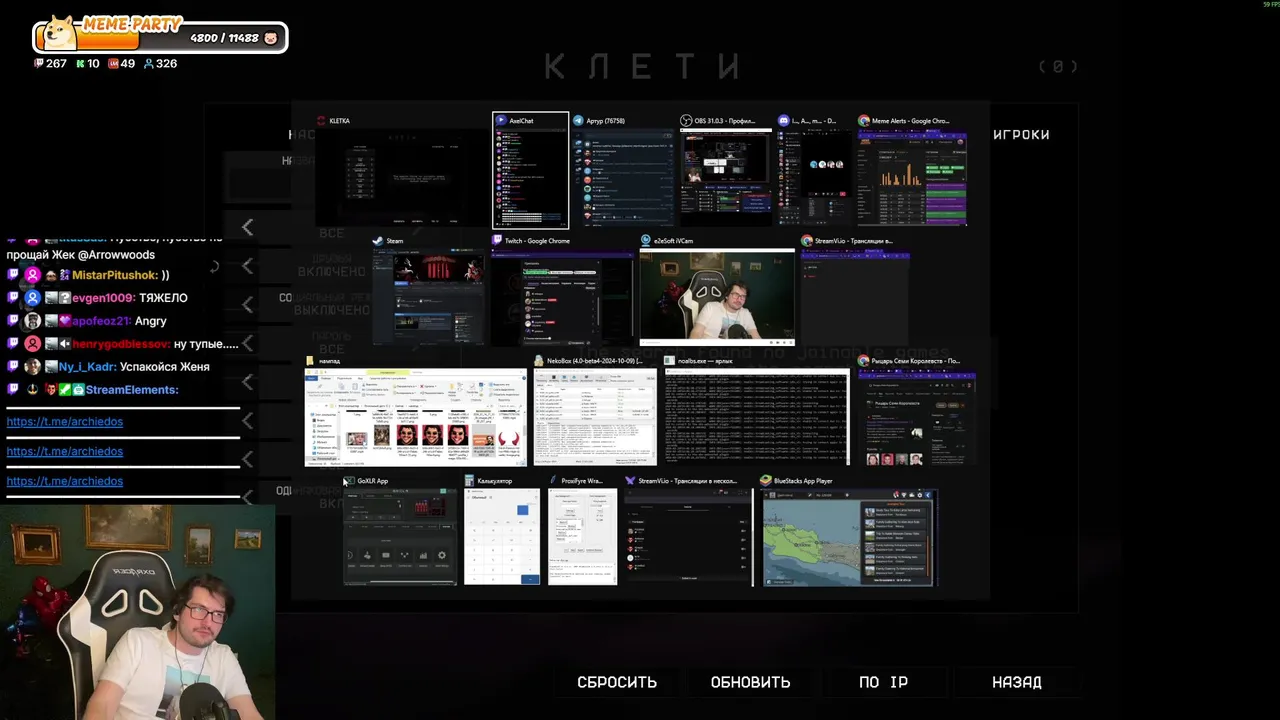Click left arrow of ВЫКЛЮЧЕНО filter row
This screenshot has height=720, width=1280.
(x=247, y=304)
